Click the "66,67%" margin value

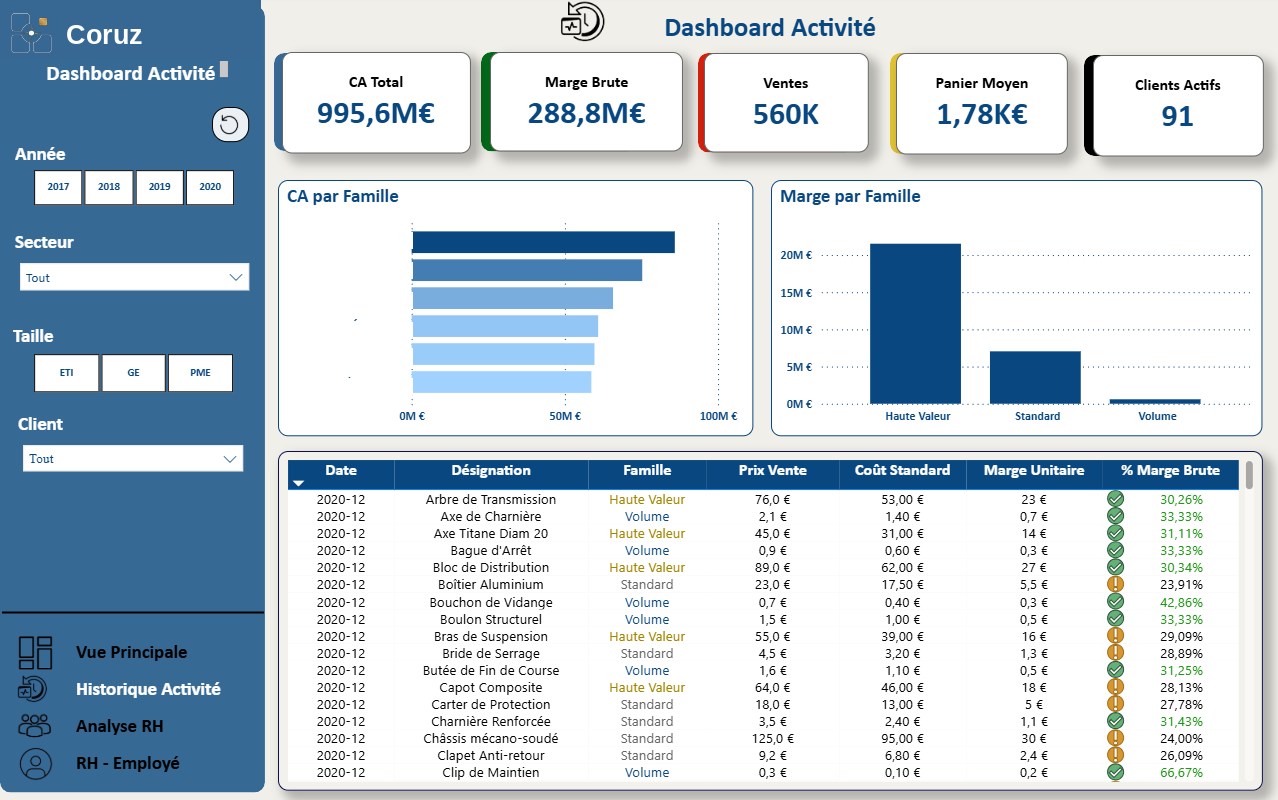[x=1181, y=772]
